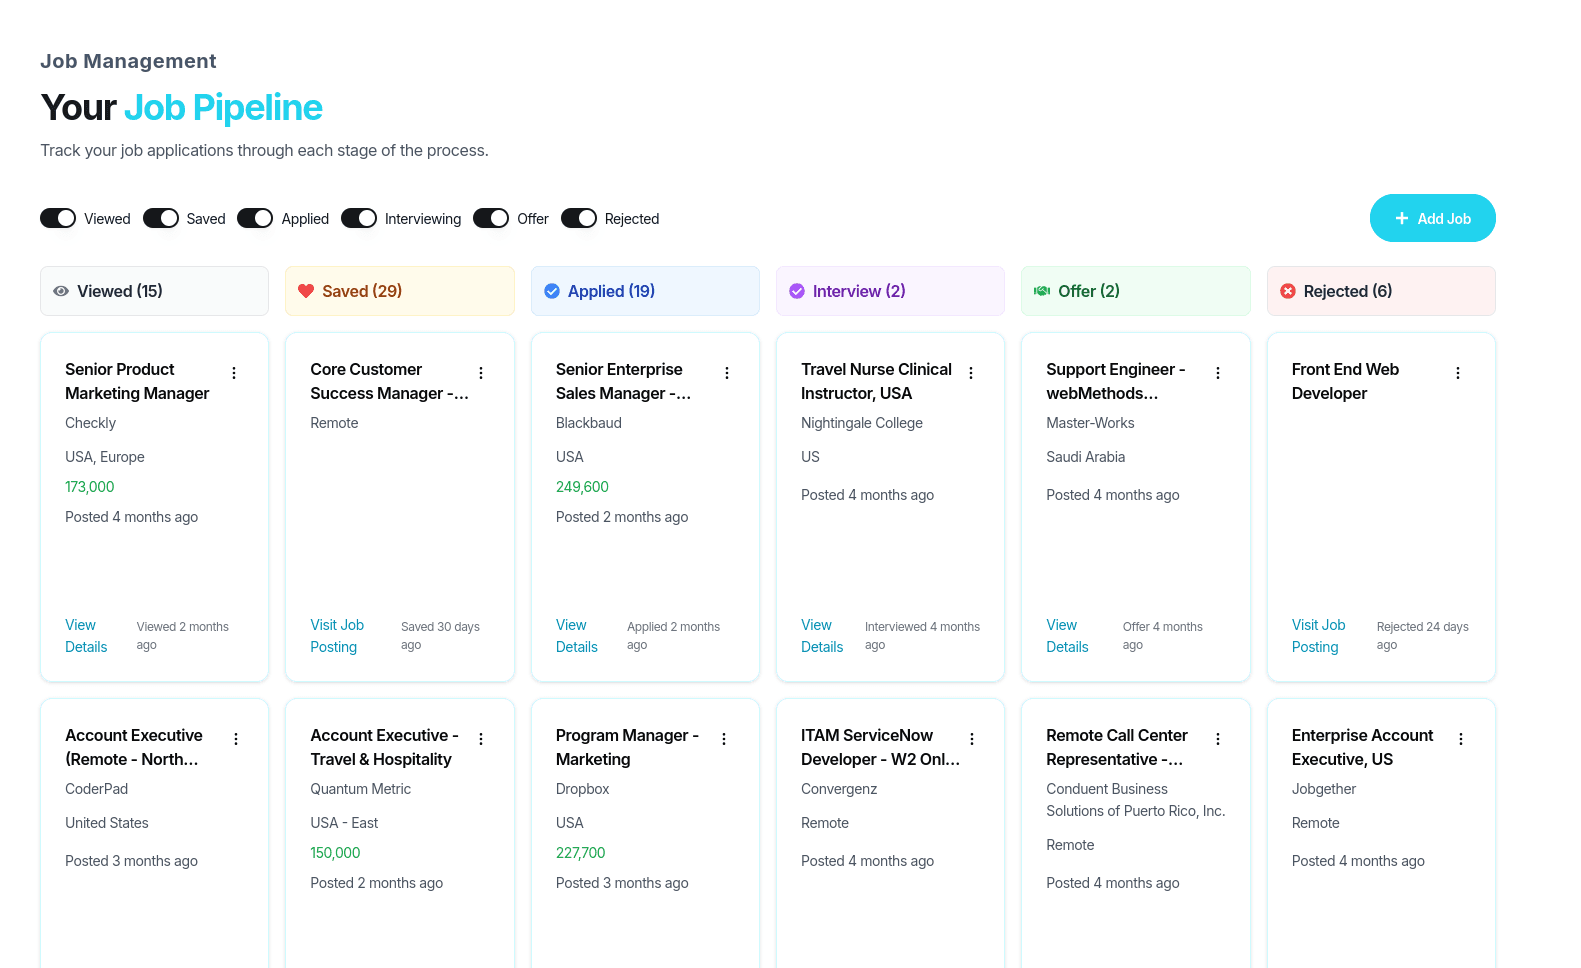Toggle off the Viewed column switch
The width and height of the screenshot is (1581, 968).
coord(58,218)
